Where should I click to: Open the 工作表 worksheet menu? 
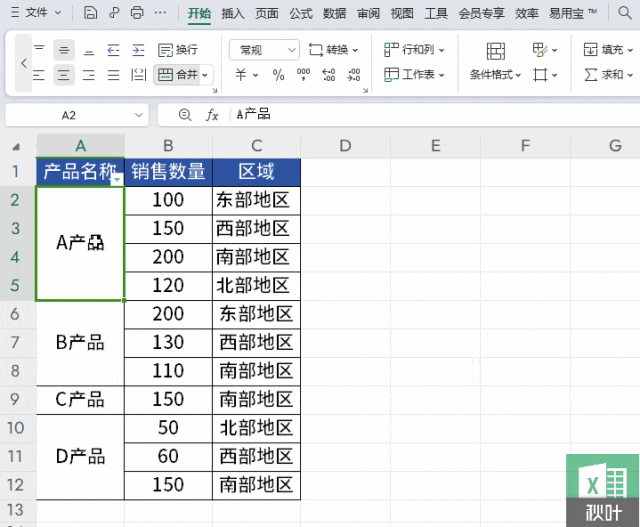click(414, 75)
